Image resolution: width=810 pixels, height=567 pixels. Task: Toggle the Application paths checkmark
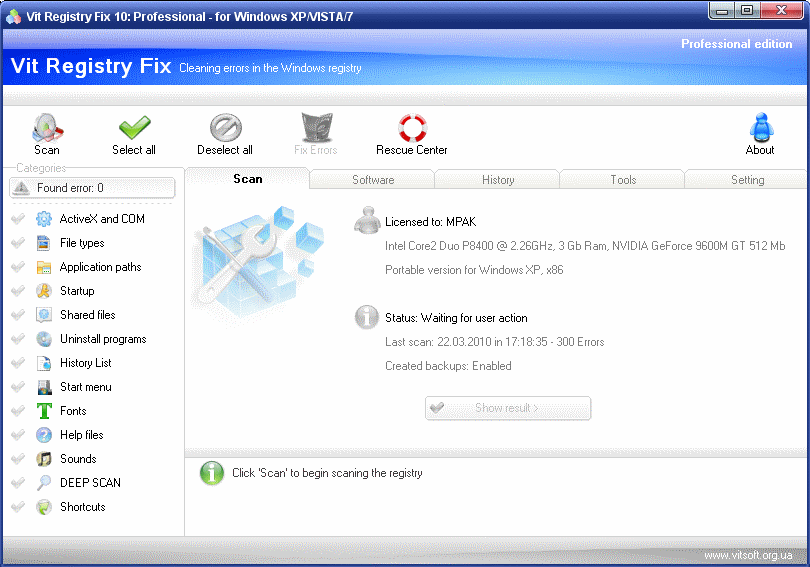(18, 267)
